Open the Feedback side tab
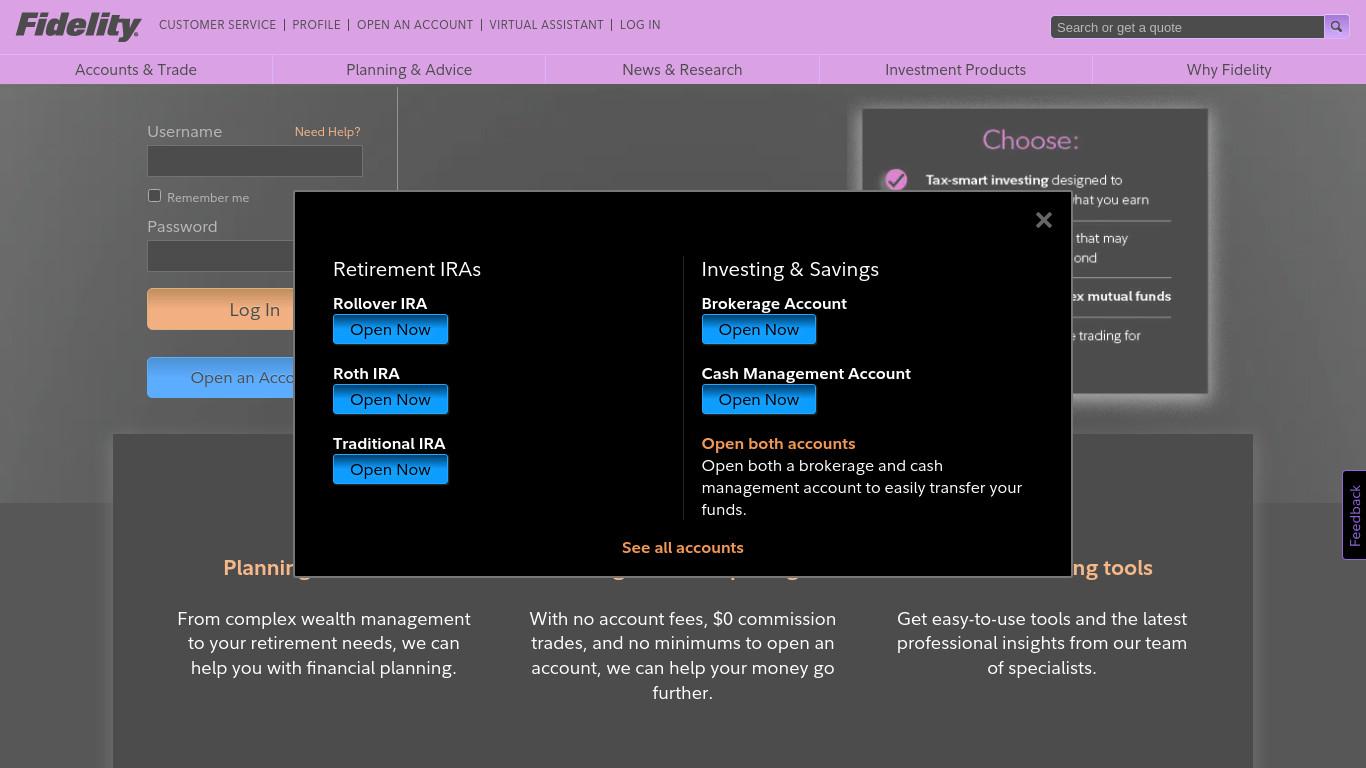The width and height of the screenshot is (1366, 768). (1354, 515)
